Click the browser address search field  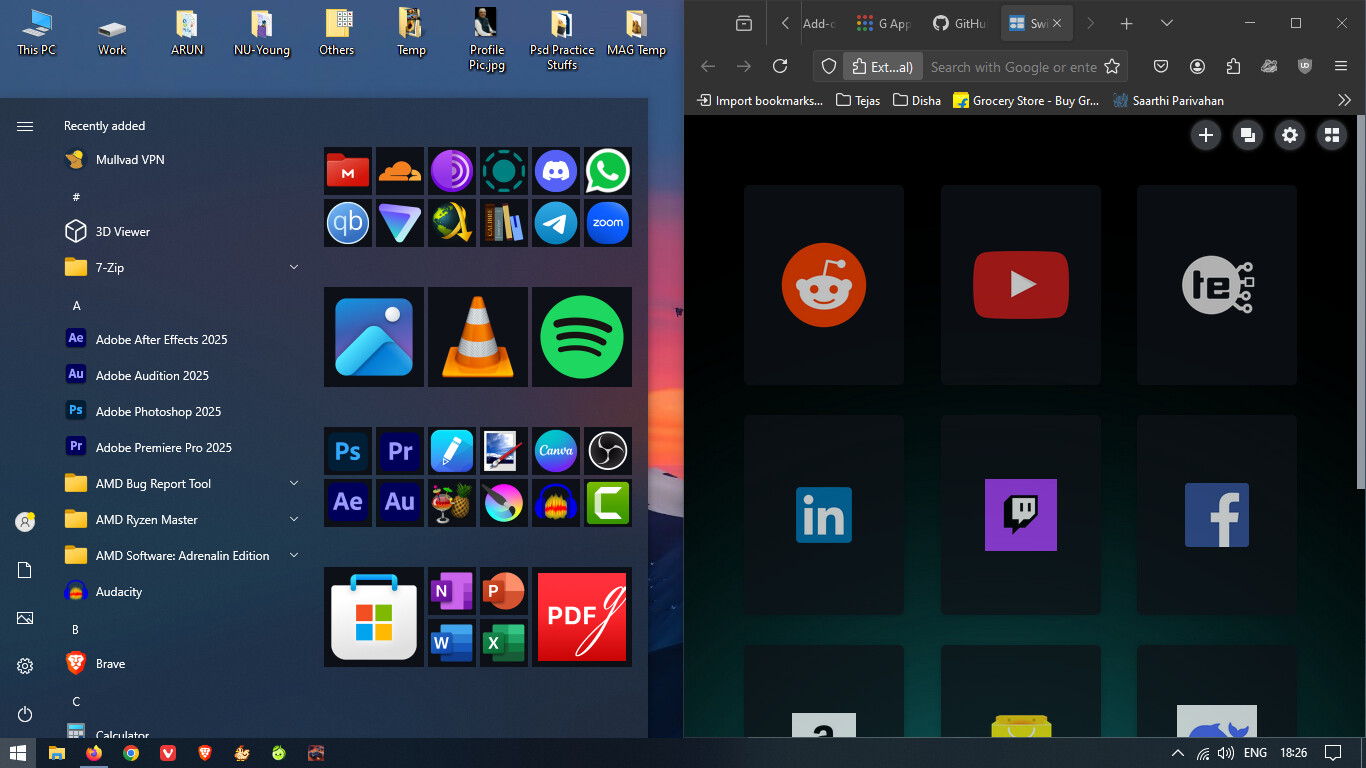click(x=1012, y=67)
